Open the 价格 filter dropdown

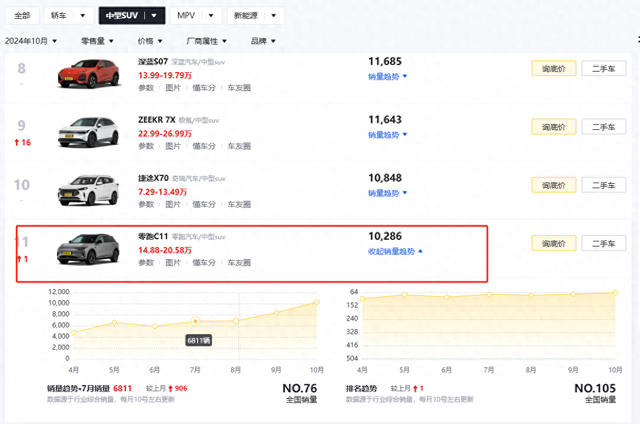coord(150,41)
